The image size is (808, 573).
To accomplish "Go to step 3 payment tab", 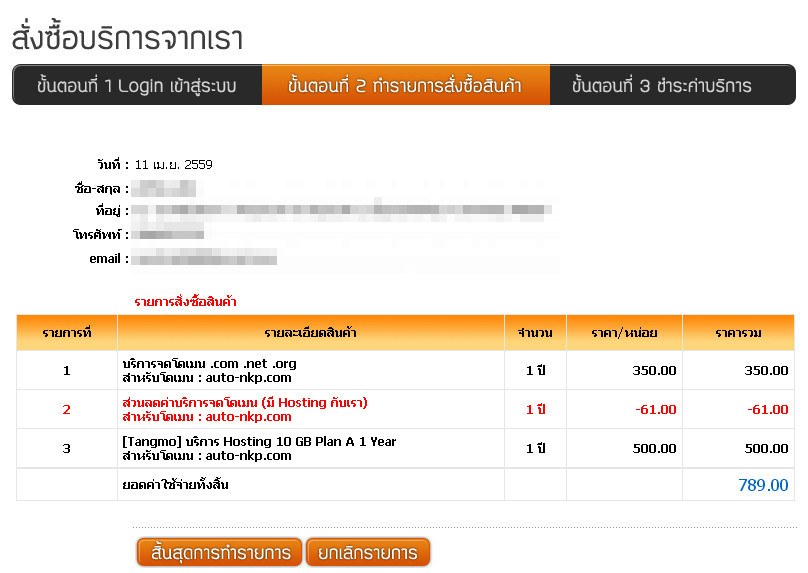I will tap(662, 86).
